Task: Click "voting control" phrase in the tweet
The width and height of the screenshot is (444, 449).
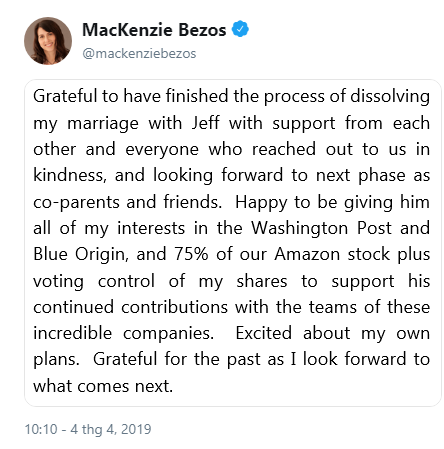Action: click(x=94, y=281)
